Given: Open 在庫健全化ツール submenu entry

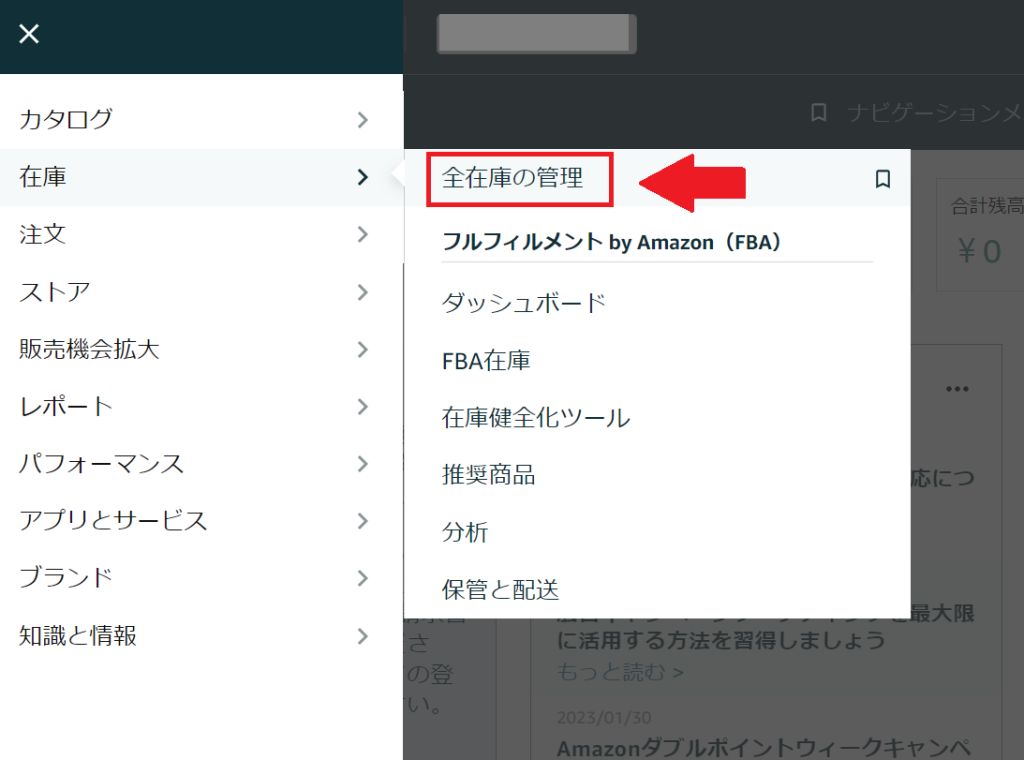Looking at the screenshot, I should point(536,418).
